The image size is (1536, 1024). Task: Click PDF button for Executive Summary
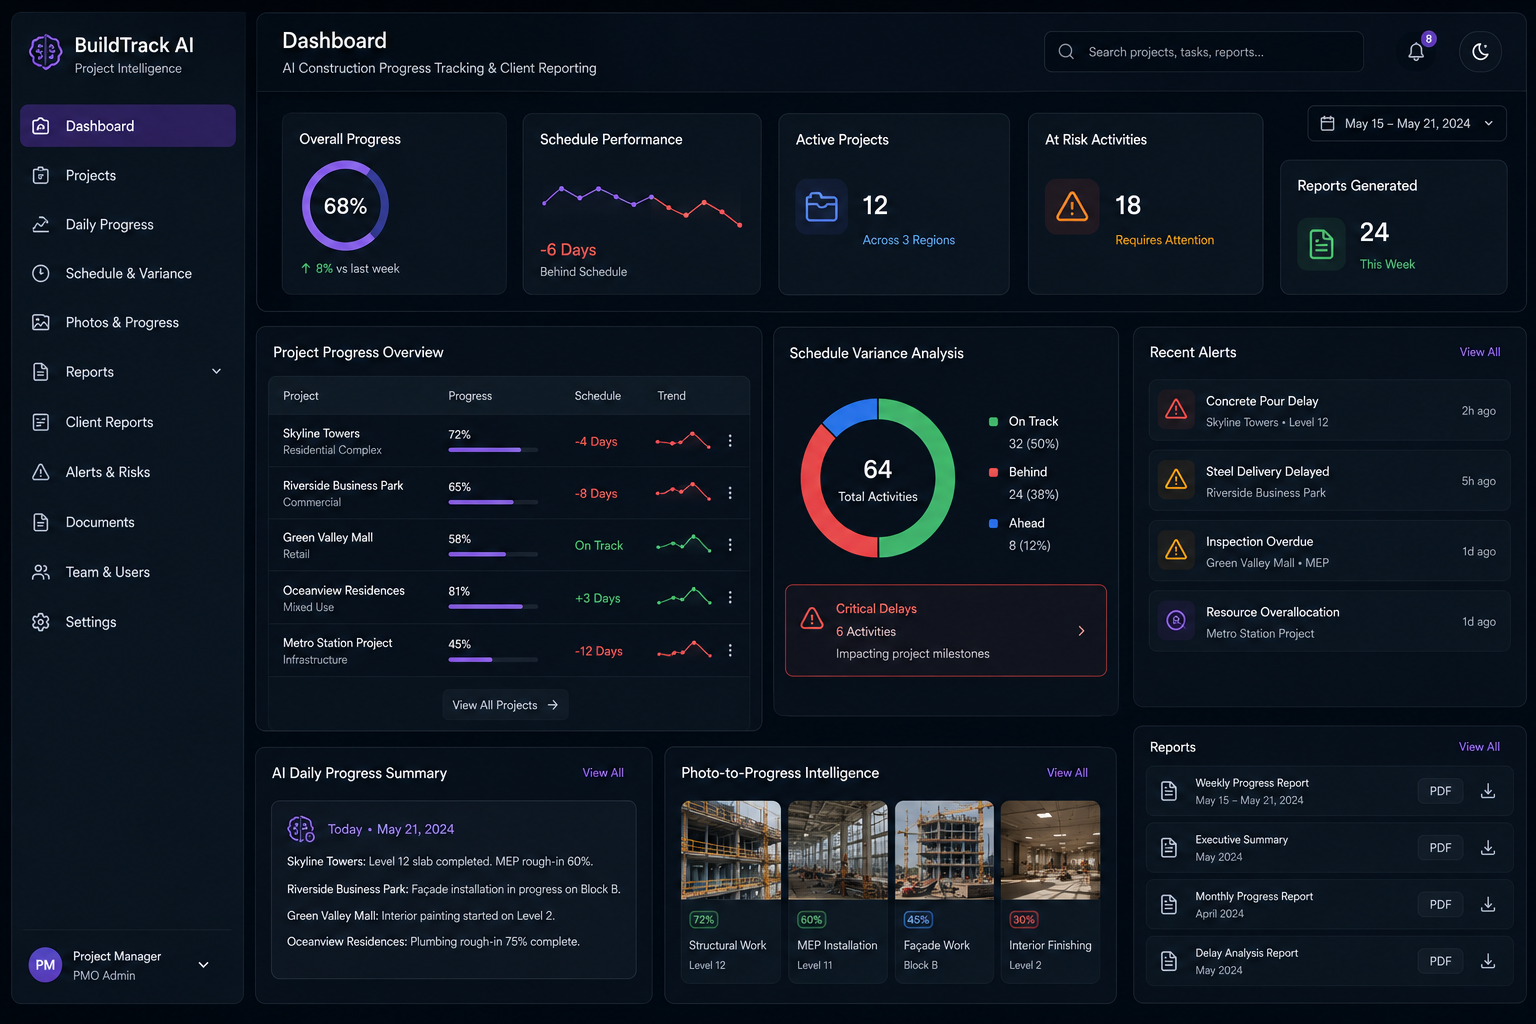pyautogui.click(x=1440, y=848)
